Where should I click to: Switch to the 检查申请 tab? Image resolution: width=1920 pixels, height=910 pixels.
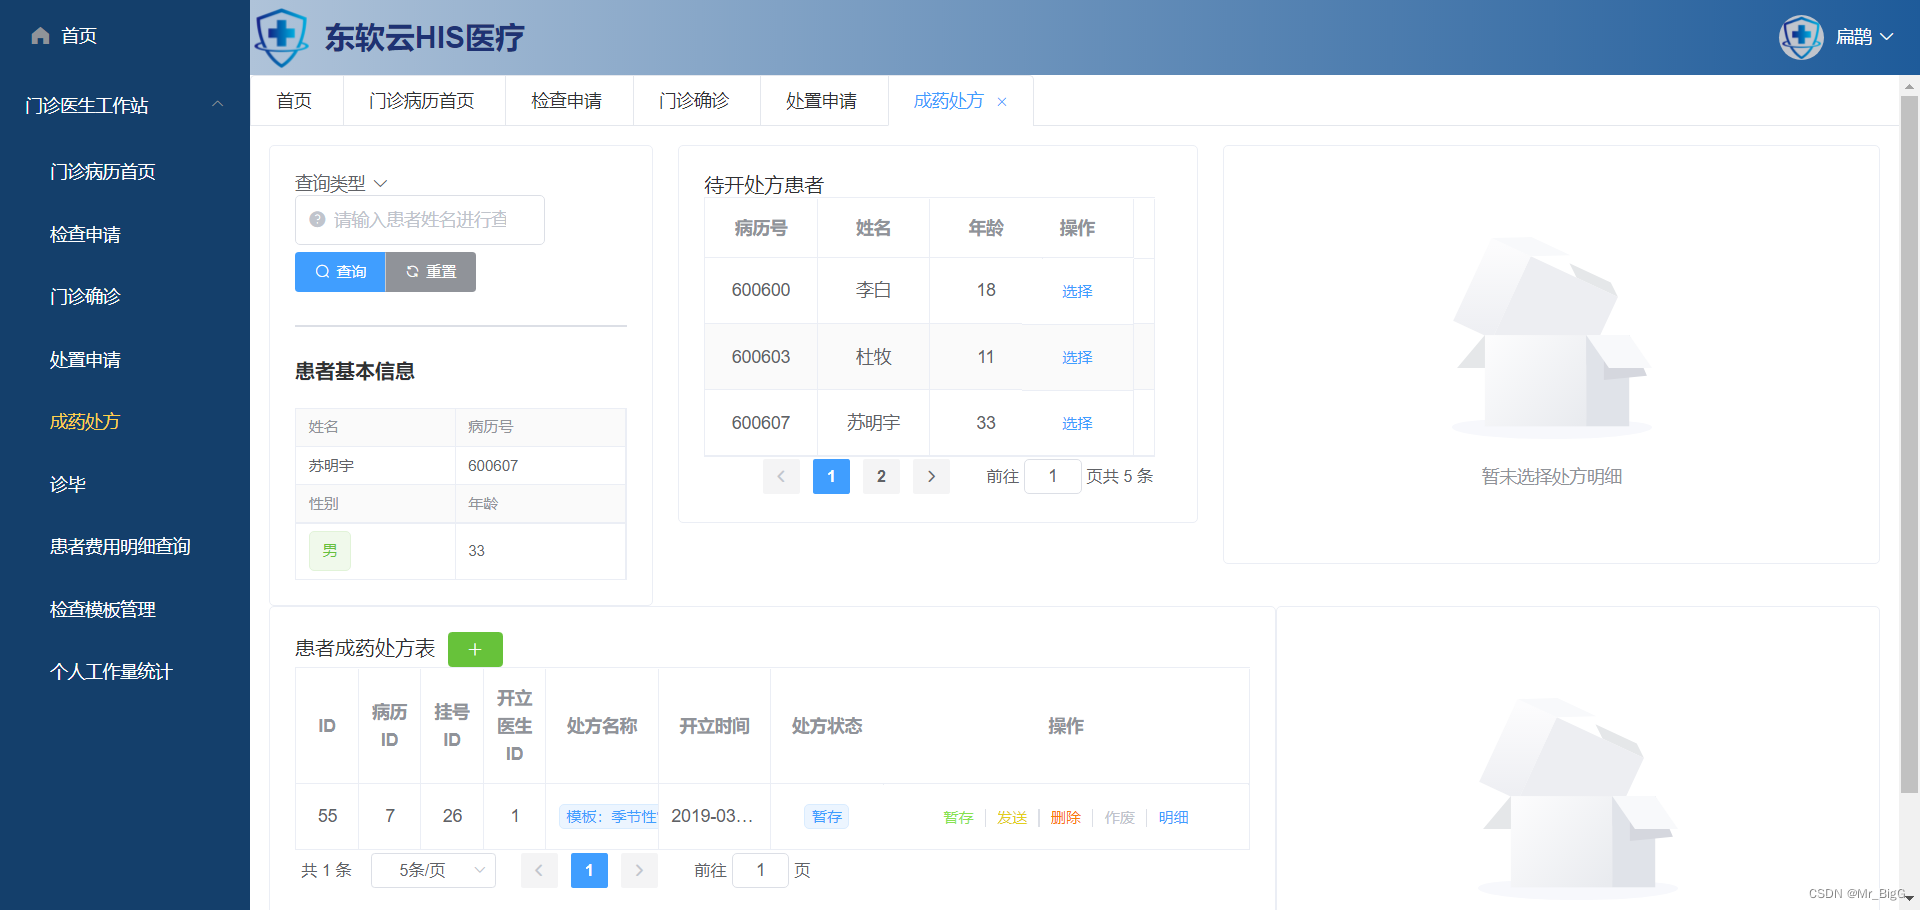click(567, 101)
